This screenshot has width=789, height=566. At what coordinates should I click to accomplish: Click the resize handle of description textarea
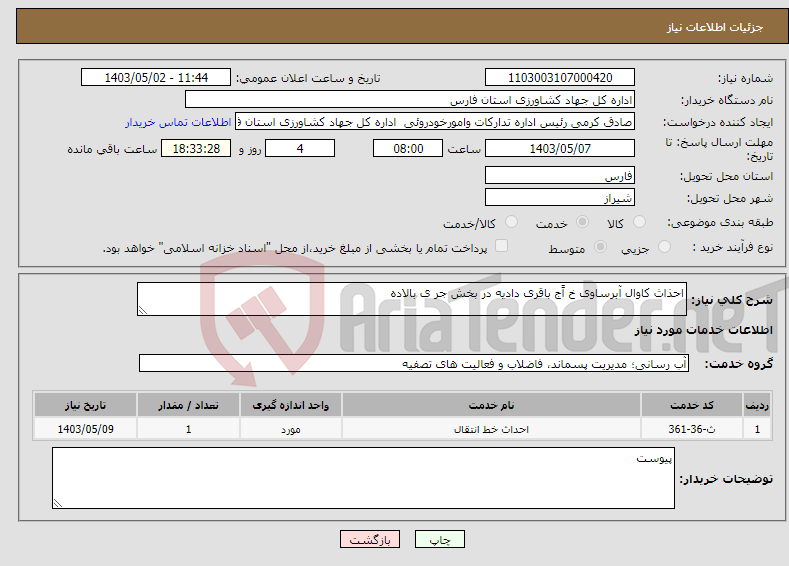pos(142,310)
